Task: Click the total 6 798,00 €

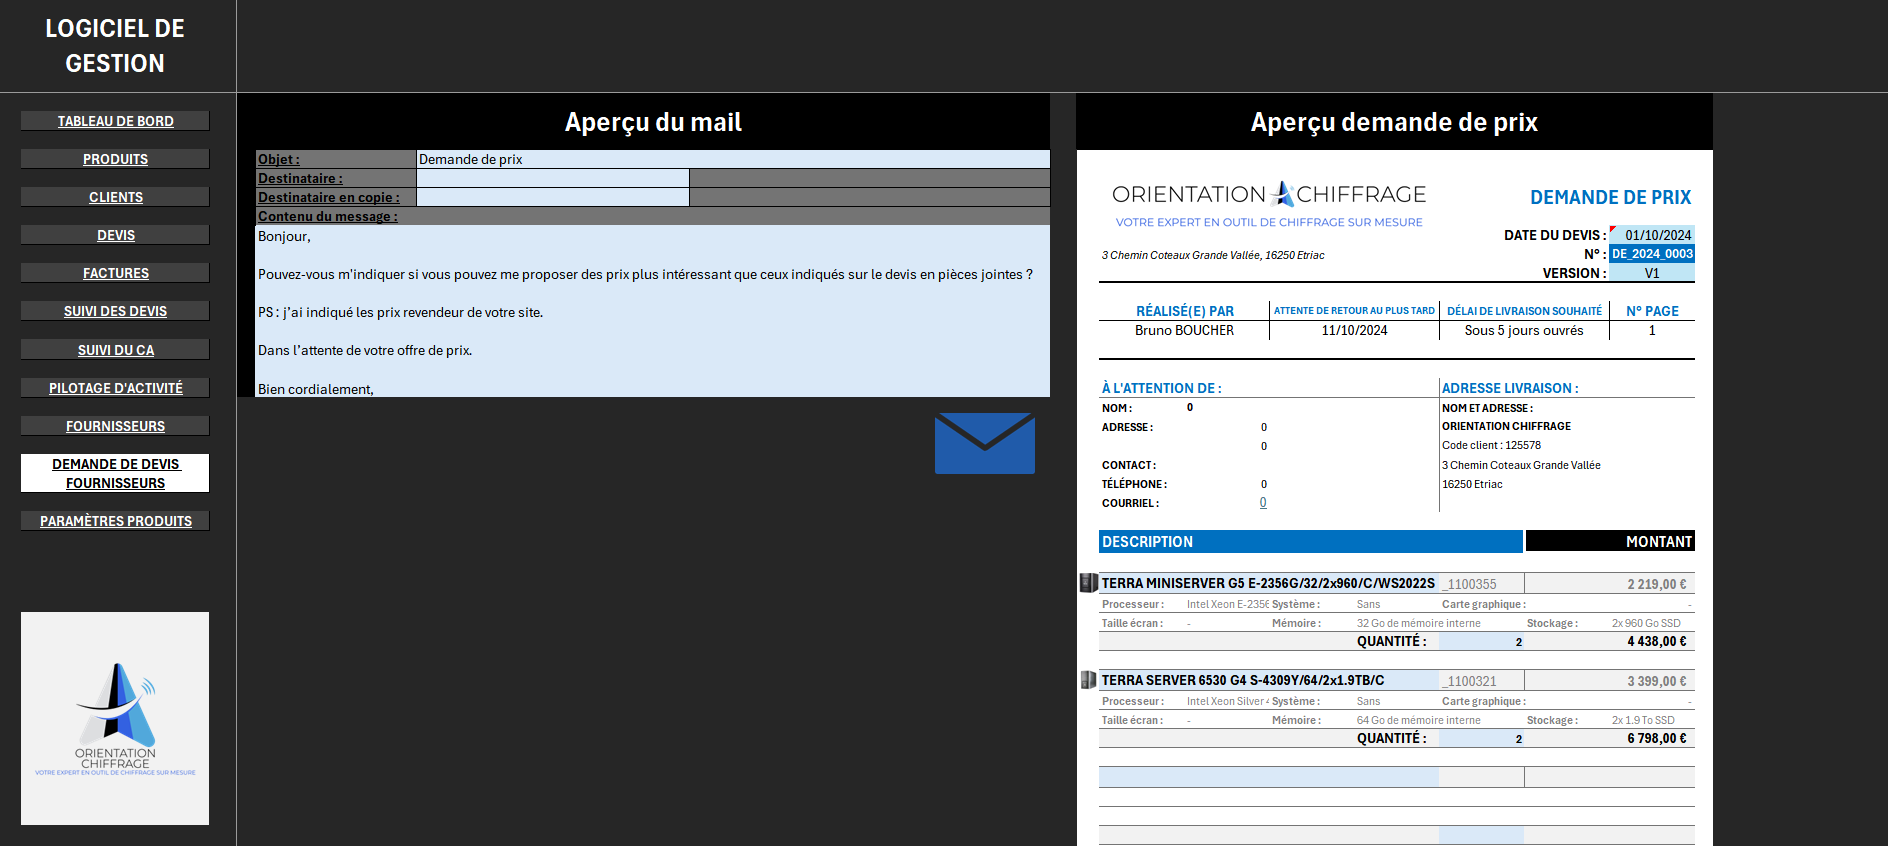Action: click(x=1657, y=738)
